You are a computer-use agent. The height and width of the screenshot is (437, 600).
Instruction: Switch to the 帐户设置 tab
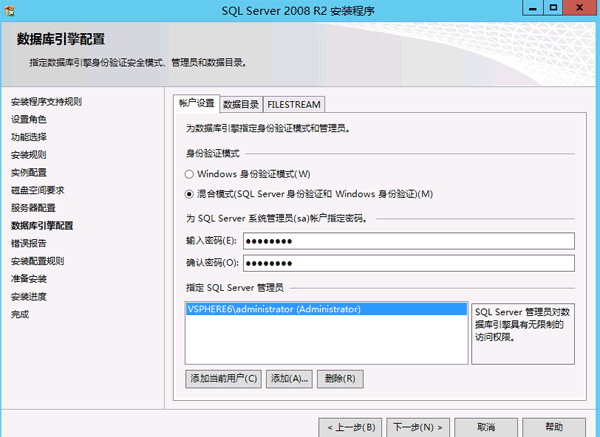(197, 103)
